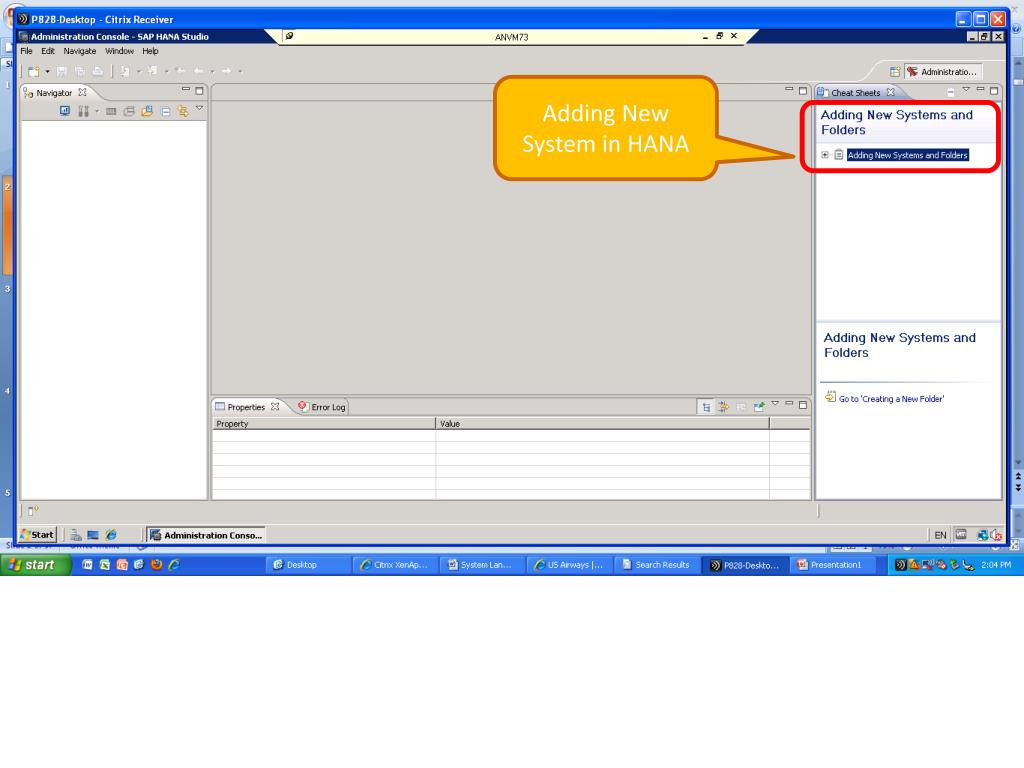Open the Properties view menu triangle
This screenshot has width=1024, height=768.
[x=775, y=404]
